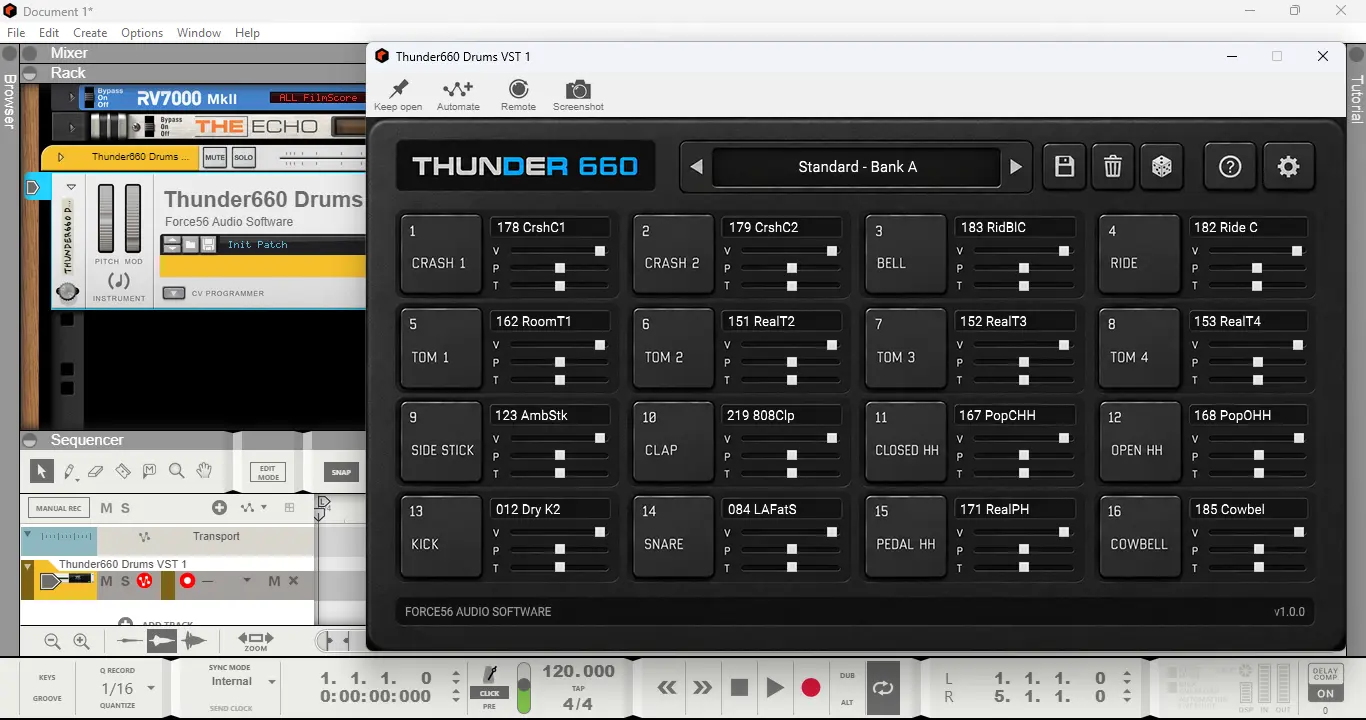Open the Options menu

click(x=142, y=33)
